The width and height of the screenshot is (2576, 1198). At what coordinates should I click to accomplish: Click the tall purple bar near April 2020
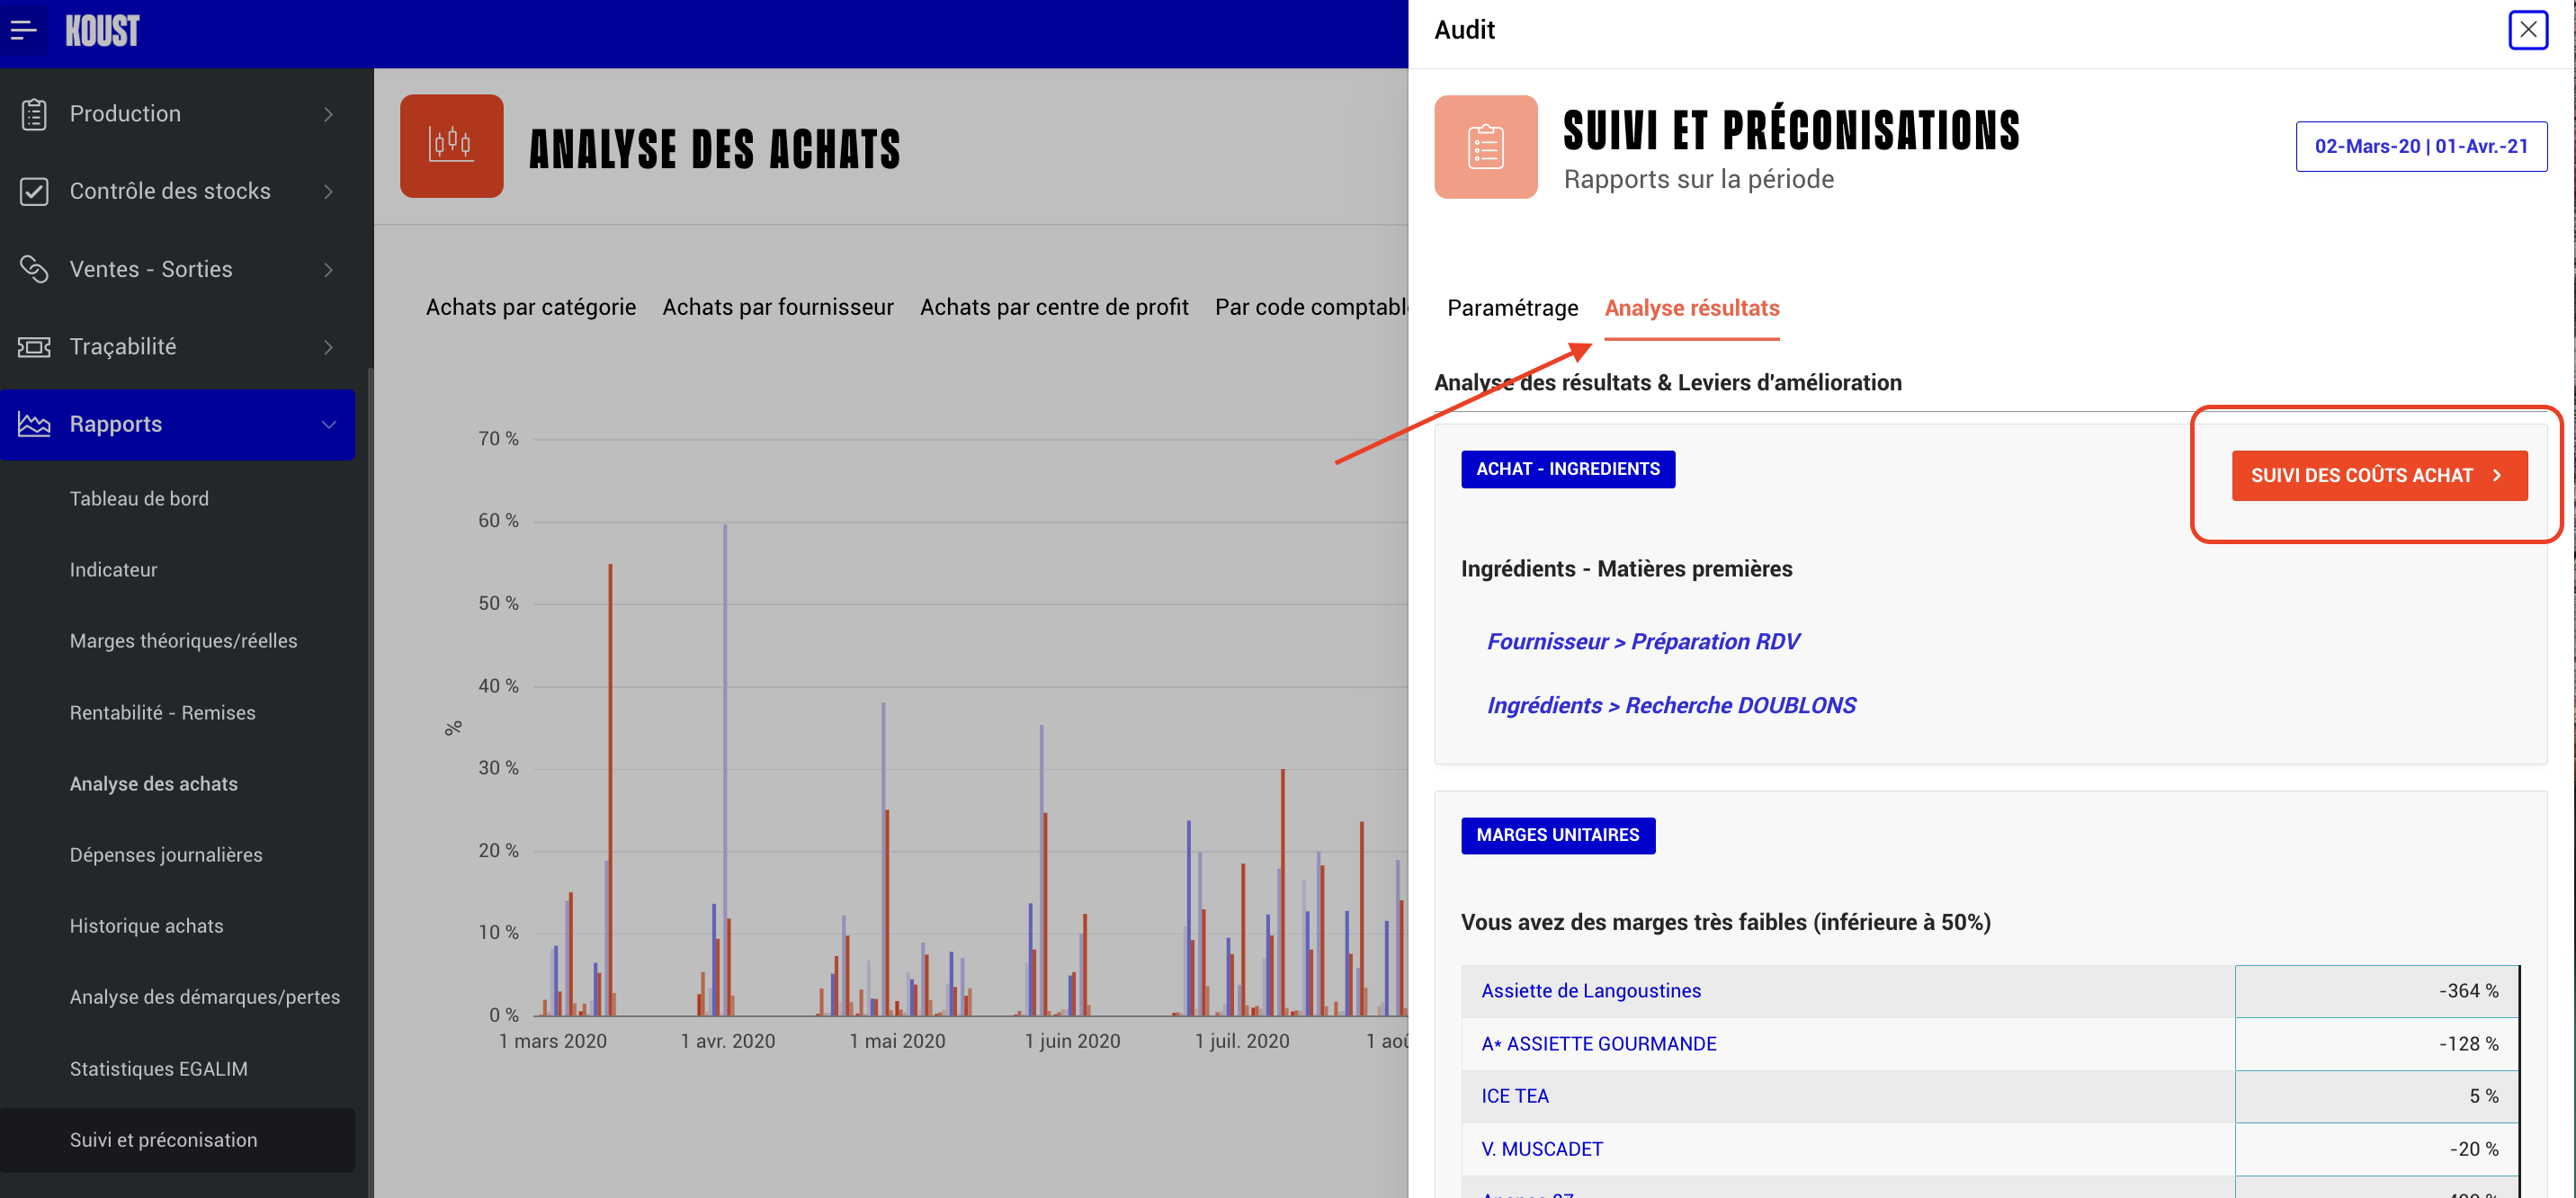point(725,769)
